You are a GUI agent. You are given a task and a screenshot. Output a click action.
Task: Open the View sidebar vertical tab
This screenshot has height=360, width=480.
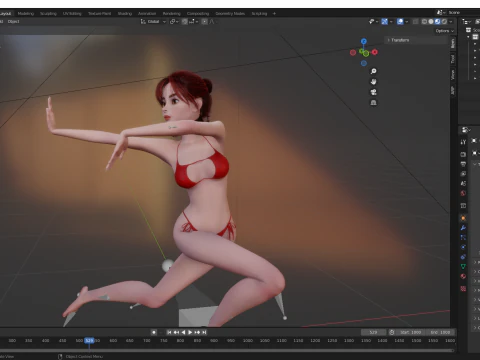pos(453,75)
